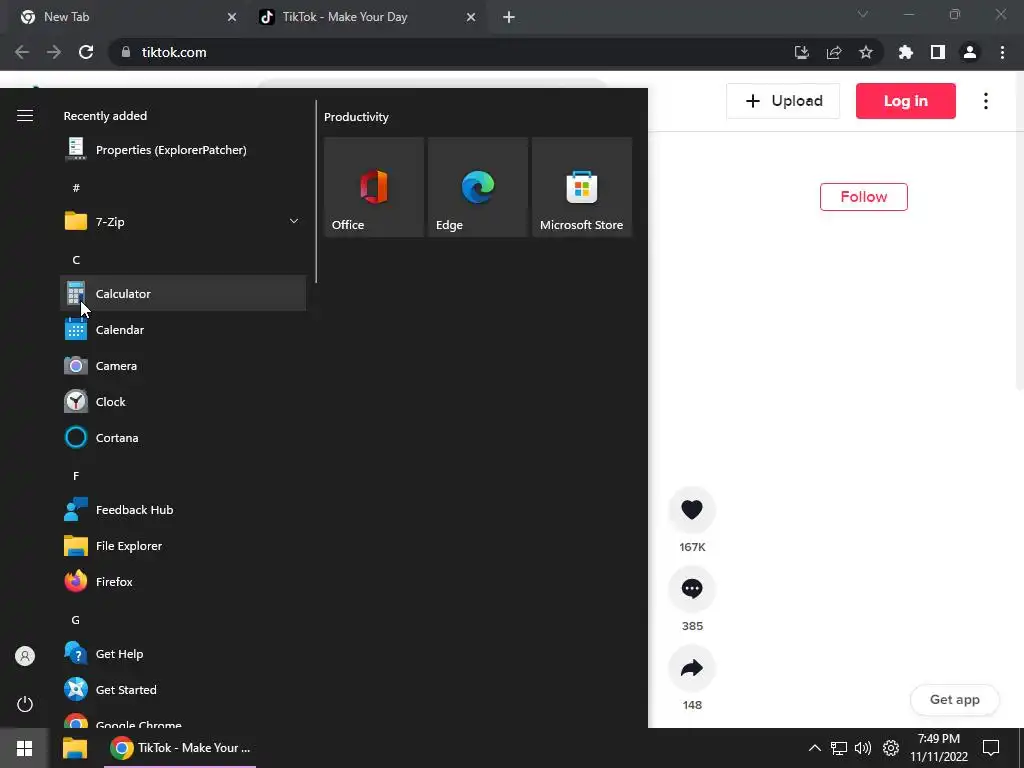Click the Power icon in Start menu
1024x768 pixels.
[x=25, y=704]
